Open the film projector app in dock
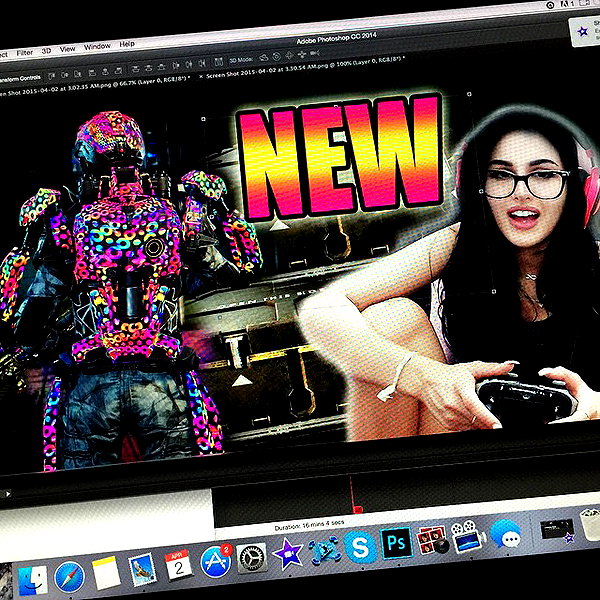Viewport: 600px width, 600px height. click(468, 536)
